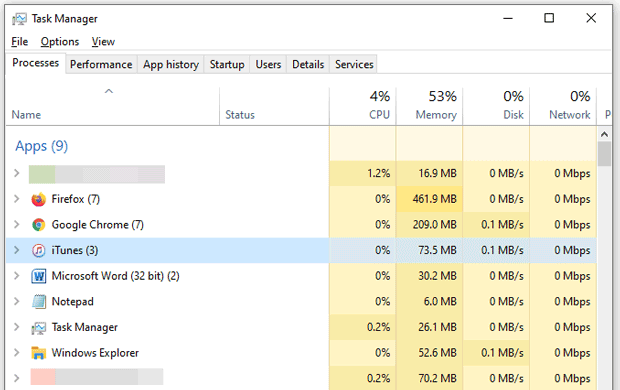
Task: Click the 70.2 MB memory cell
Action: [x=429, y=378]
